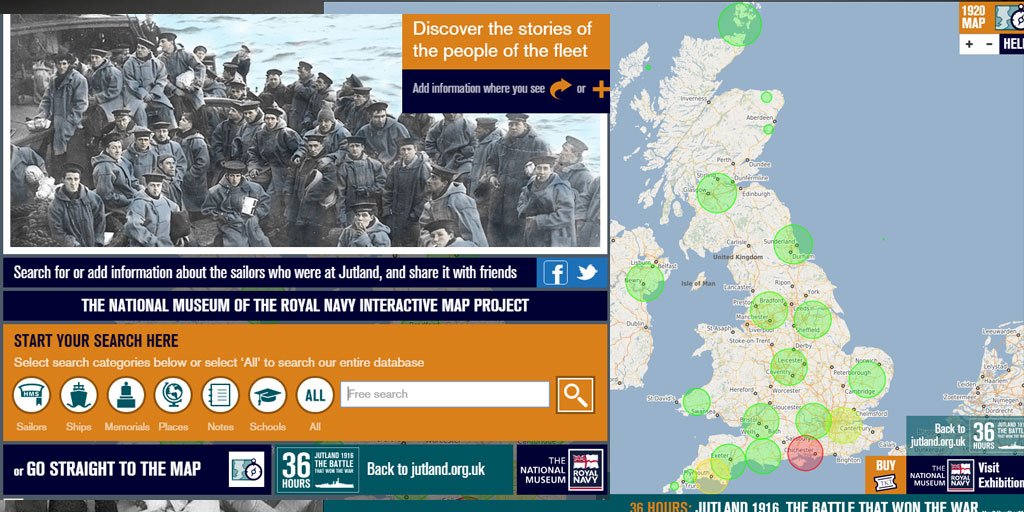1024x512 pixels.
Task: Open the green cluster near Sunderland and Durham
Action: pyautogui.click(x=793, y=244)
